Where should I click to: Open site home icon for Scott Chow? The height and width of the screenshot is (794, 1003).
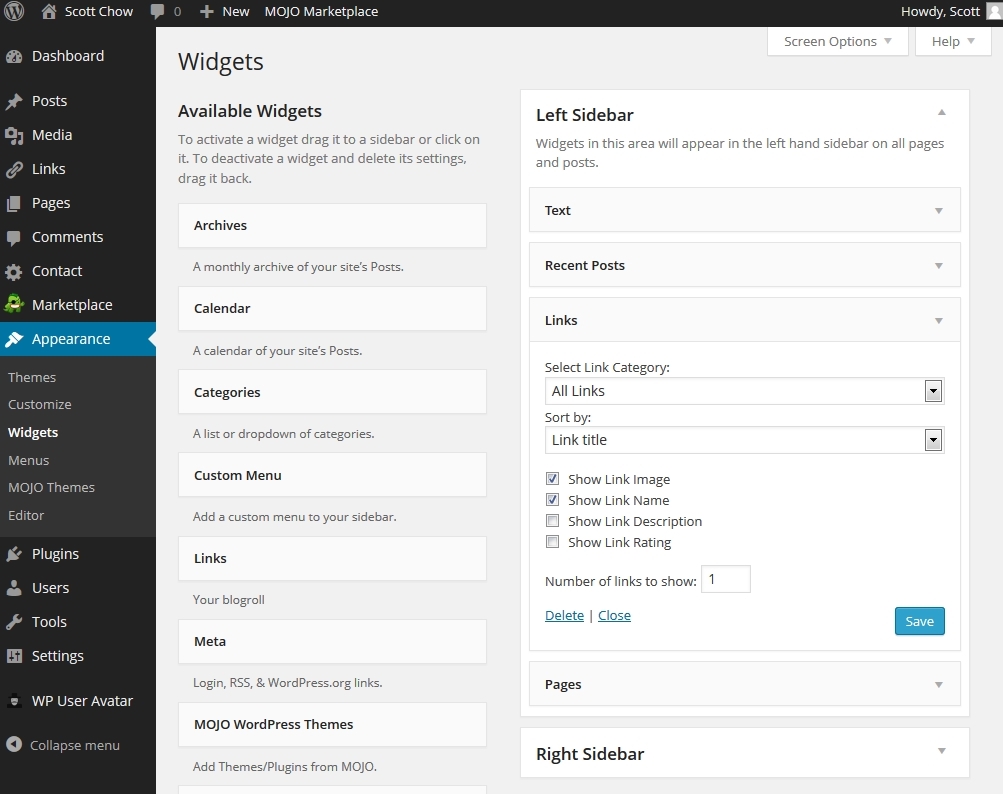[49, 12]
